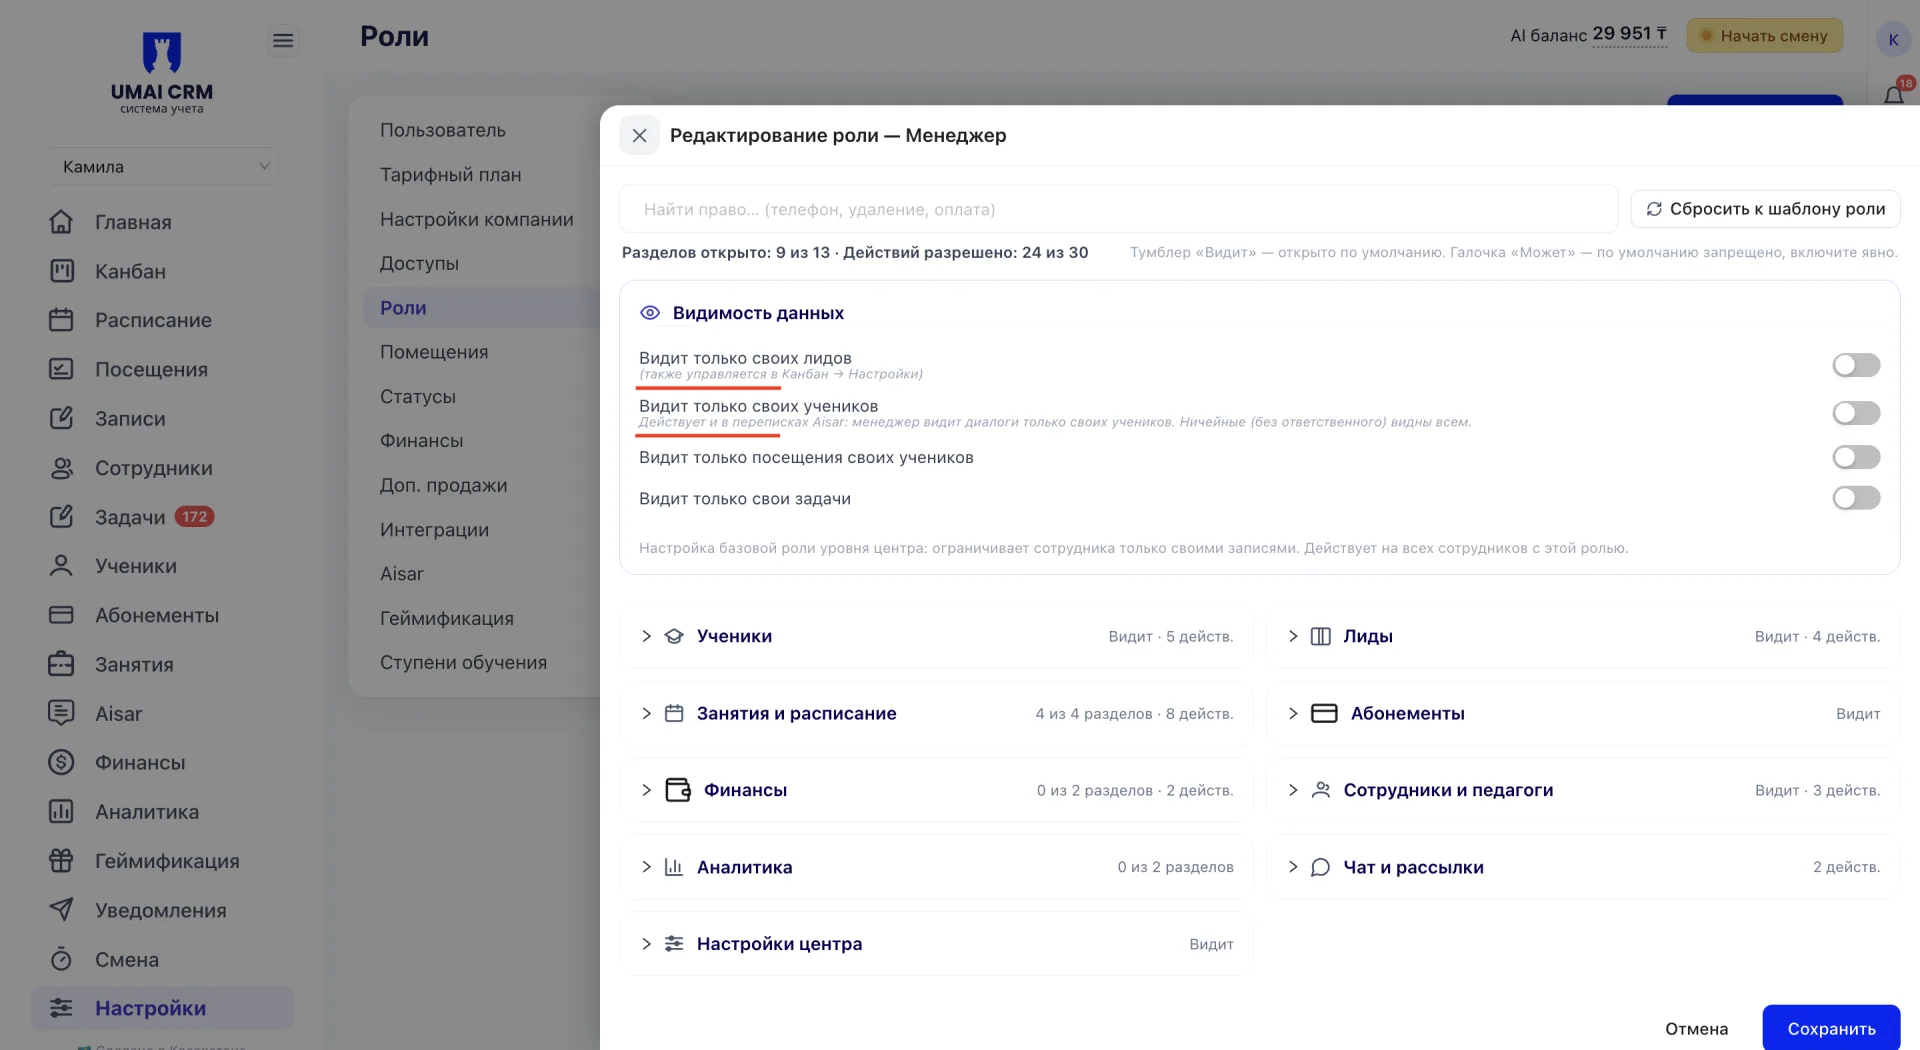Expand the Абонементы permissions section

pos(1583,713)
